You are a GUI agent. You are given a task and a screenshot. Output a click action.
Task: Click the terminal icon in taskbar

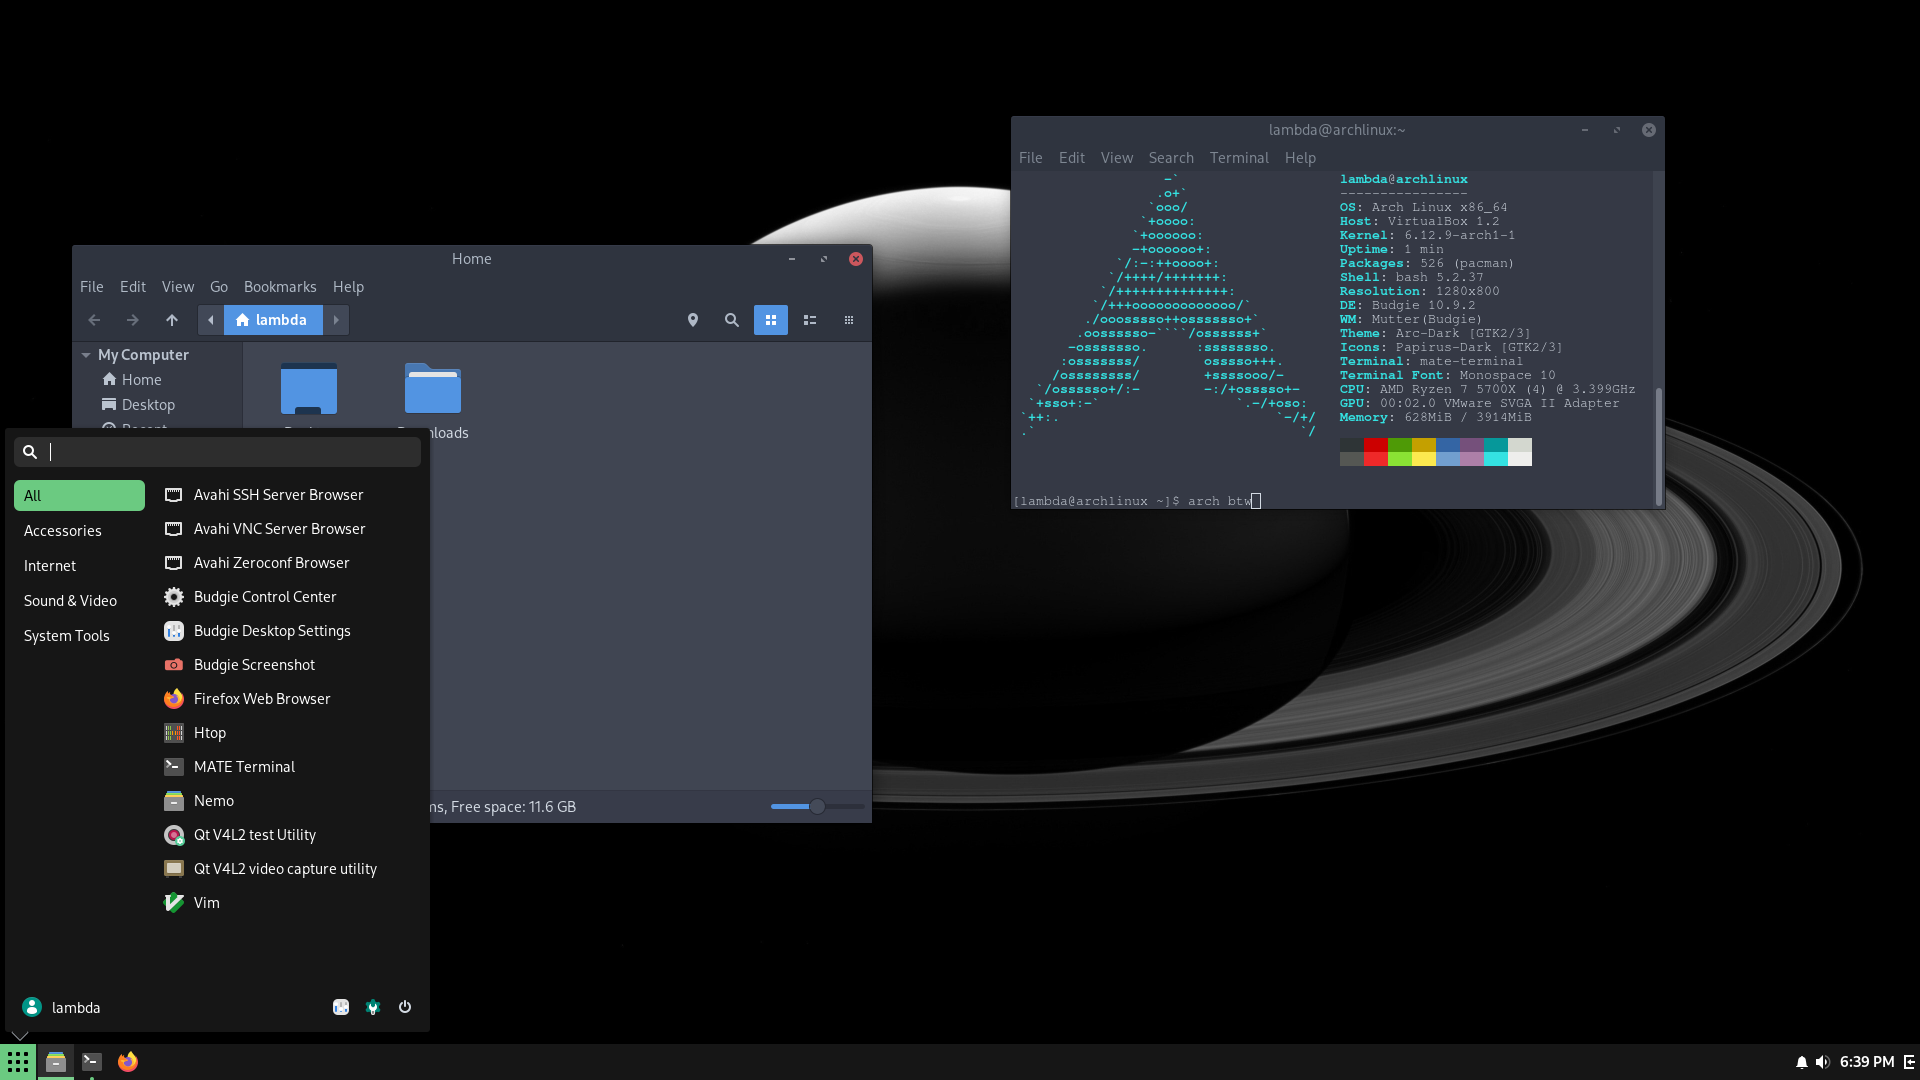click(x=92, y=1061)
